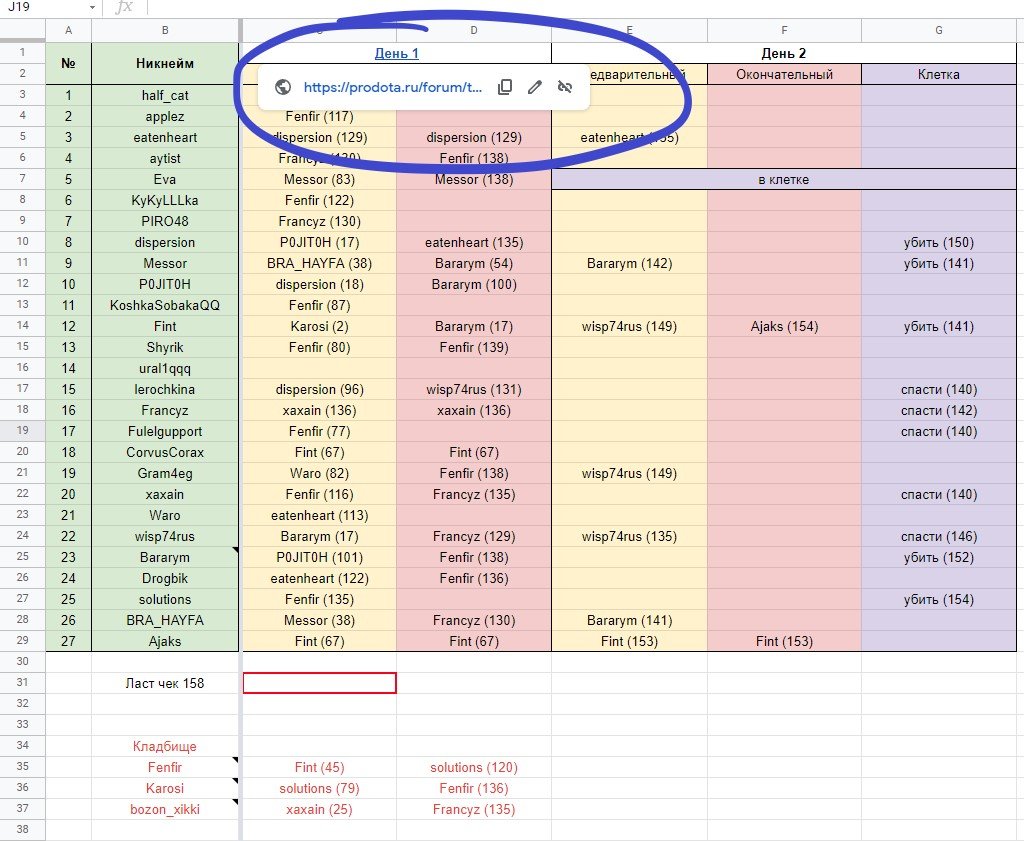Viewport: 1024px width, 841px height.
Task: Click the Ласт чек 158 cell
Action: click(x=165, y=683)
